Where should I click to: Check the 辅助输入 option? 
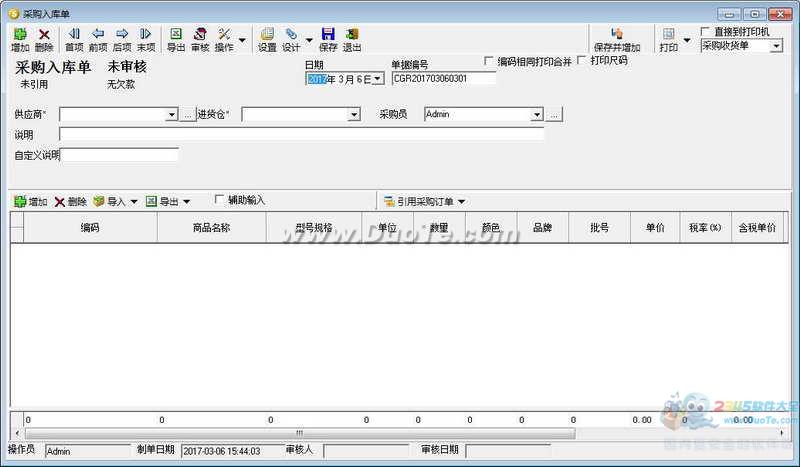tap(220, 200)
